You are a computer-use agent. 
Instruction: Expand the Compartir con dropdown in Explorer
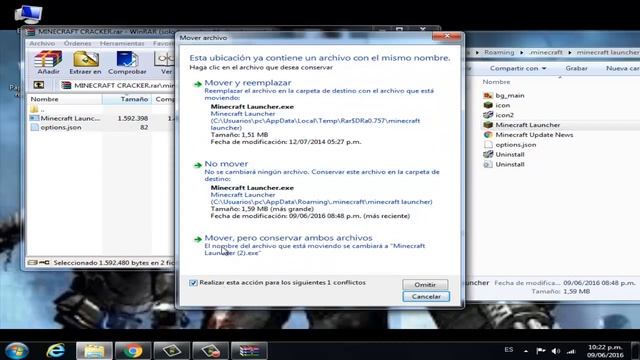518,68
